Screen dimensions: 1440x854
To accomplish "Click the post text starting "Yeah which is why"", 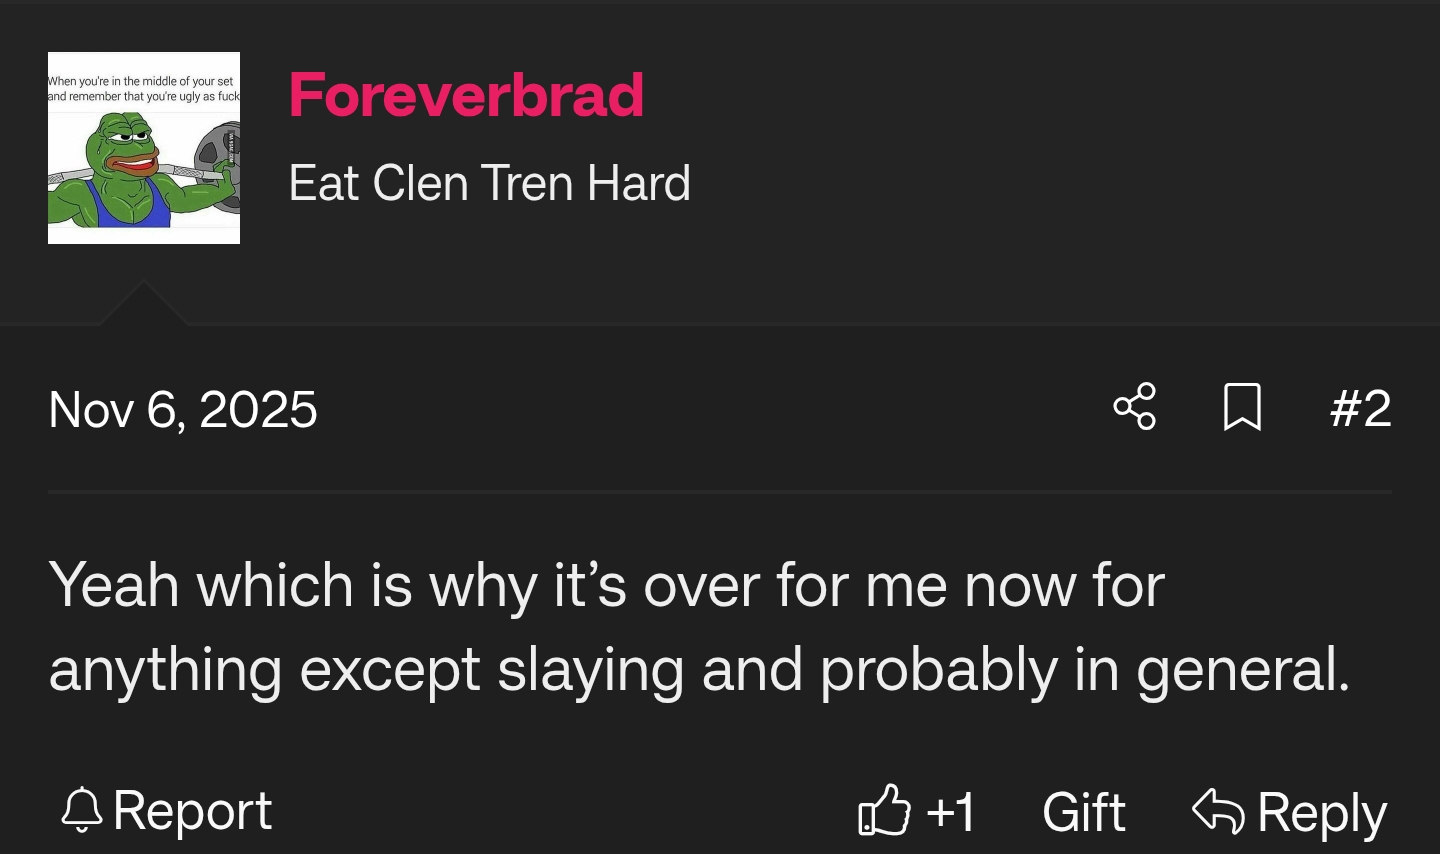I will coord(605,585).
